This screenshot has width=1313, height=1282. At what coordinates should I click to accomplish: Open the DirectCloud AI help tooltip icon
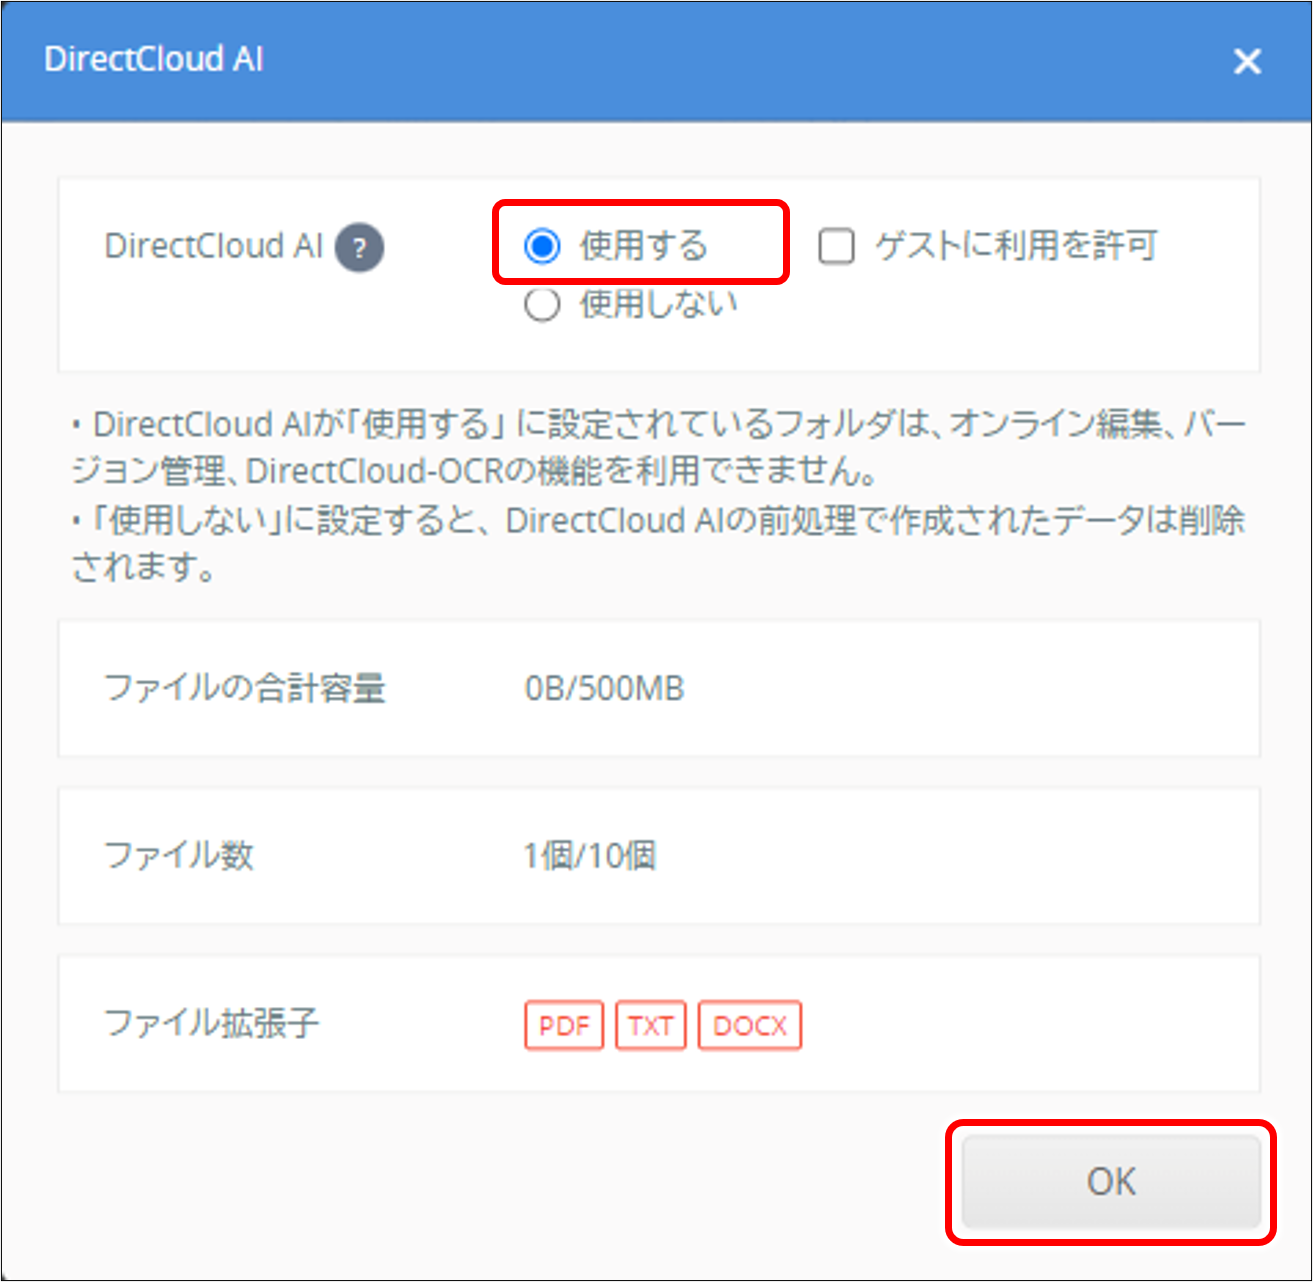[360, 247]
